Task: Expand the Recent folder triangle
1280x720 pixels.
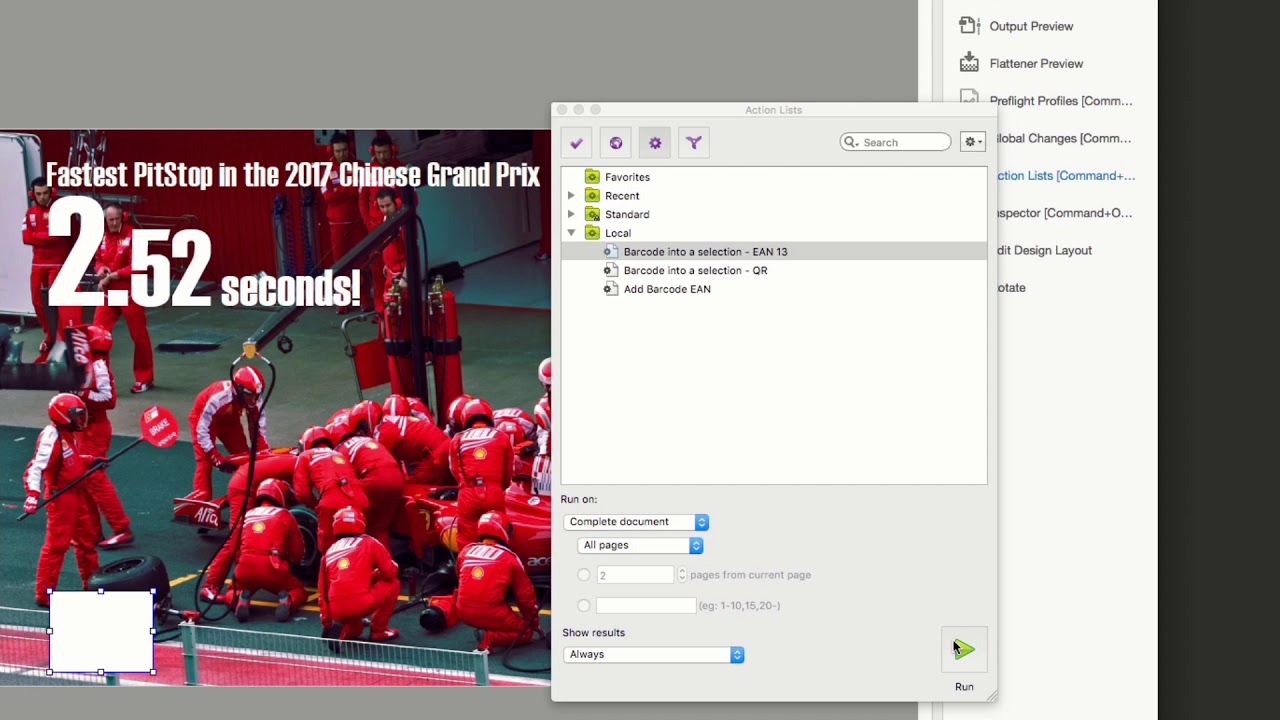Action: (x=571, y=196)
